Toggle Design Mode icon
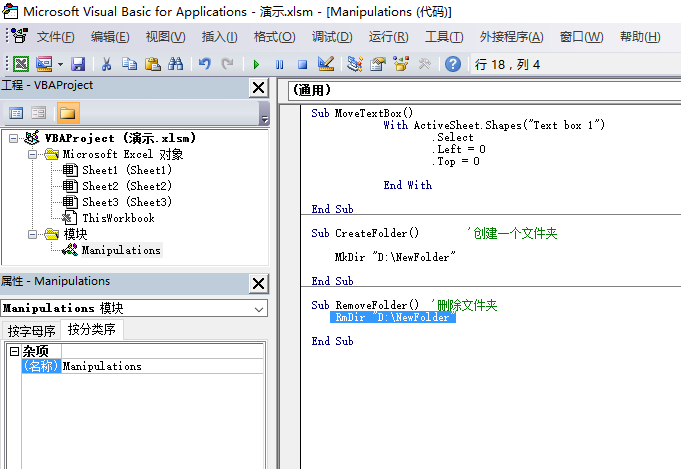This screenshot has height=469, width=681. coord(326,64)
